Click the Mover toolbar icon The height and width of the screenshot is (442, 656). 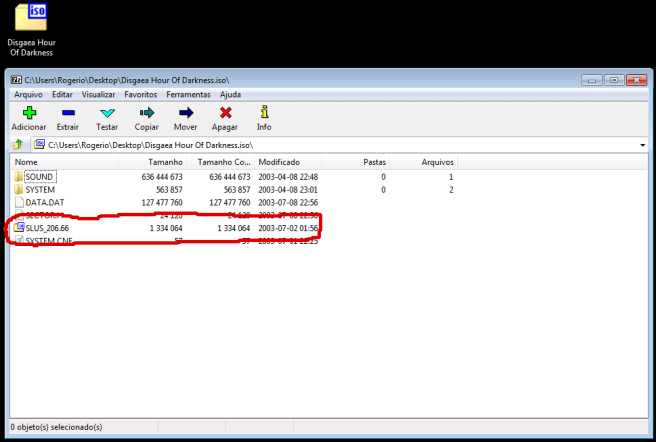coord(185,113)
